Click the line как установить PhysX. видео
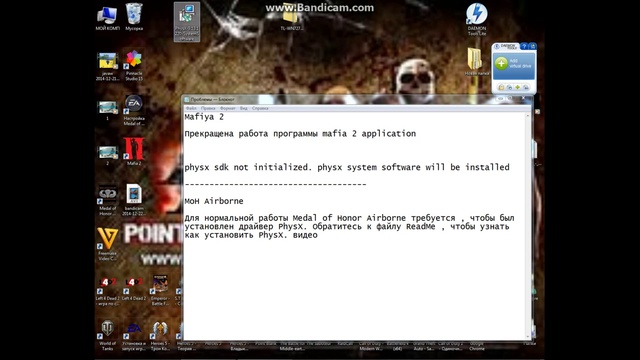 (x=251, y=235)
